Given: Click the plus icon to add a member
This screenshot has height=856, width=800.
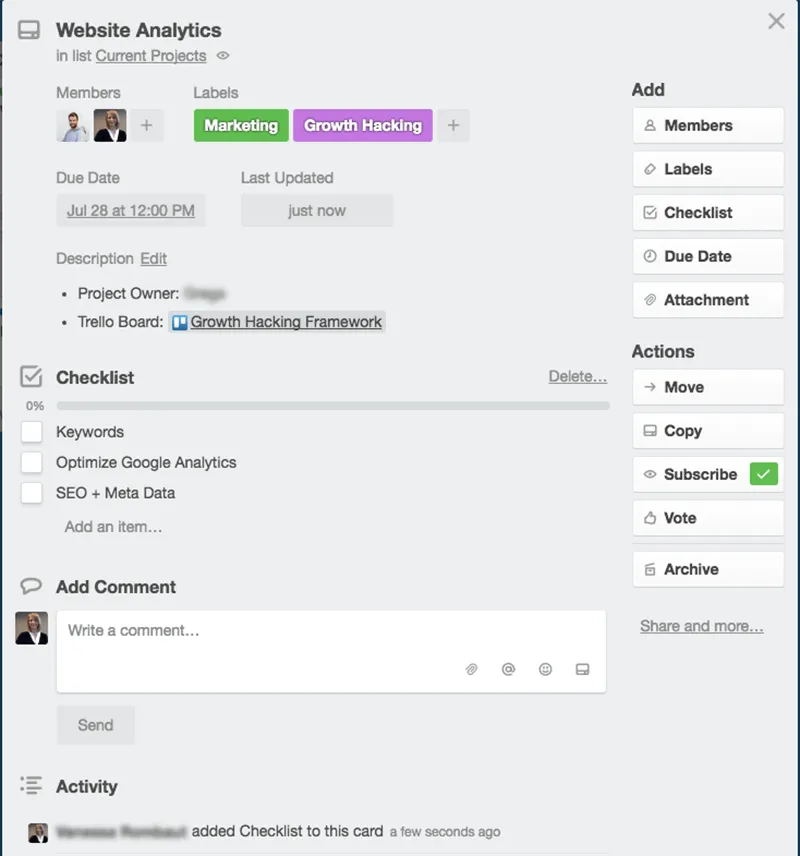Looking at the screenshot, I should point(146,125).
